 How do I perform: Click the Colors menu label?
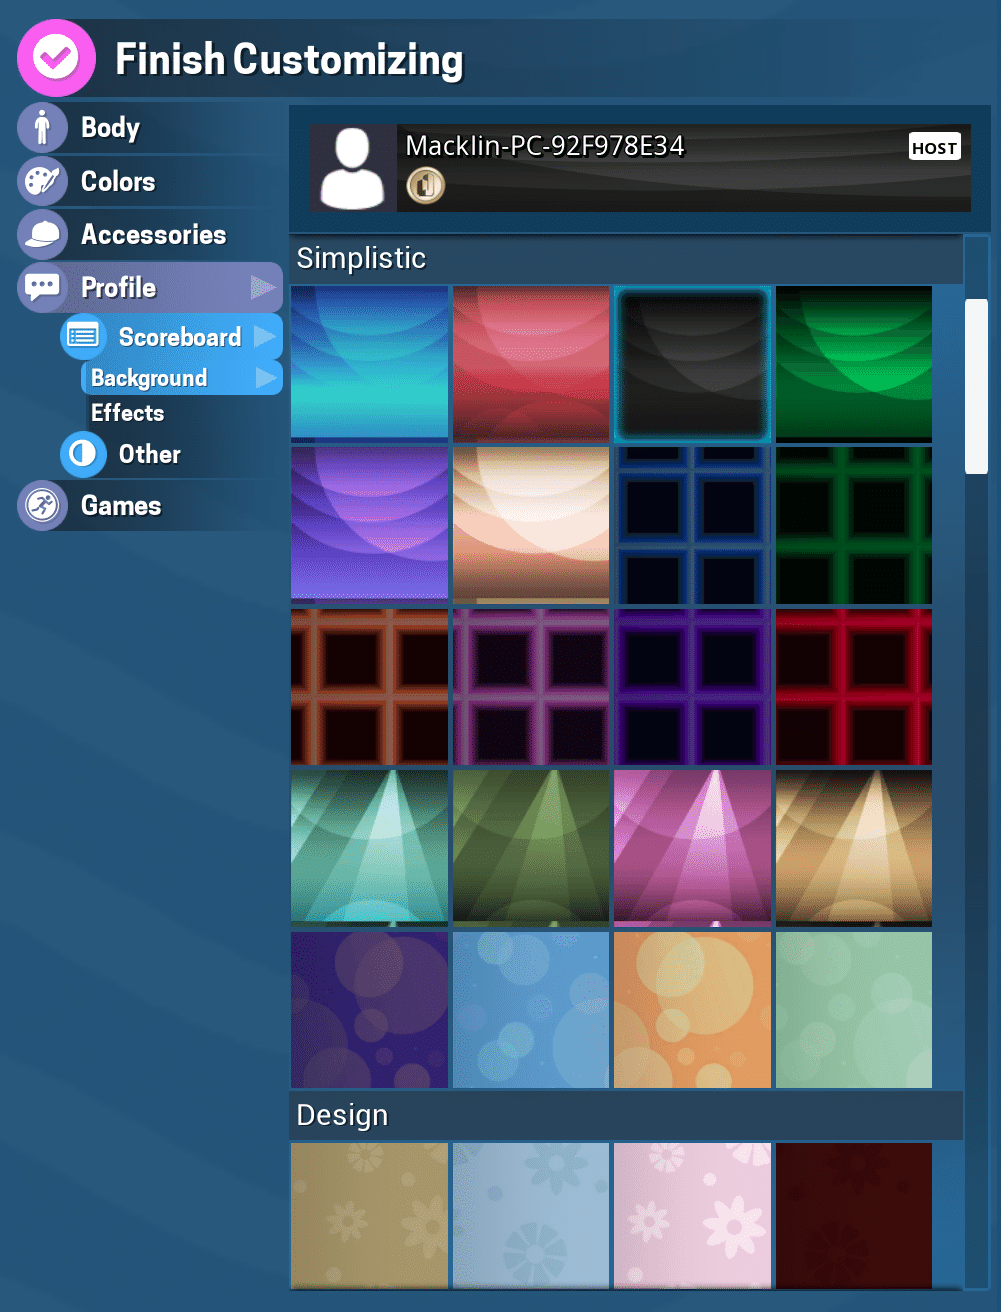[118, 182]
